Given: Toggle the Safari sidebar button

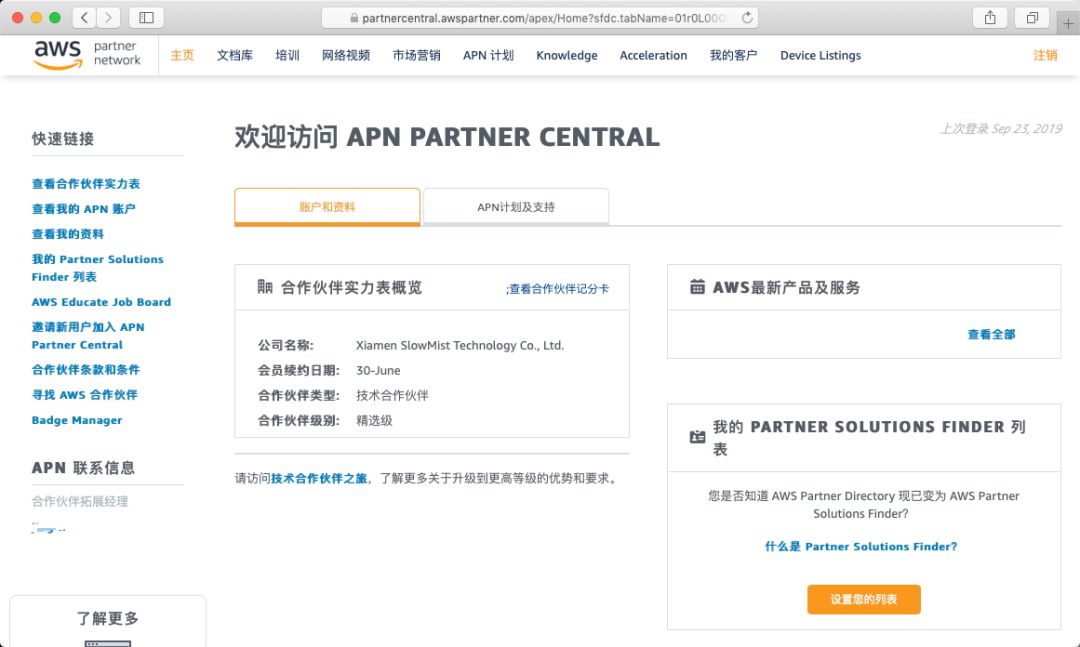Looking at the screenshot, I should 146,18.
